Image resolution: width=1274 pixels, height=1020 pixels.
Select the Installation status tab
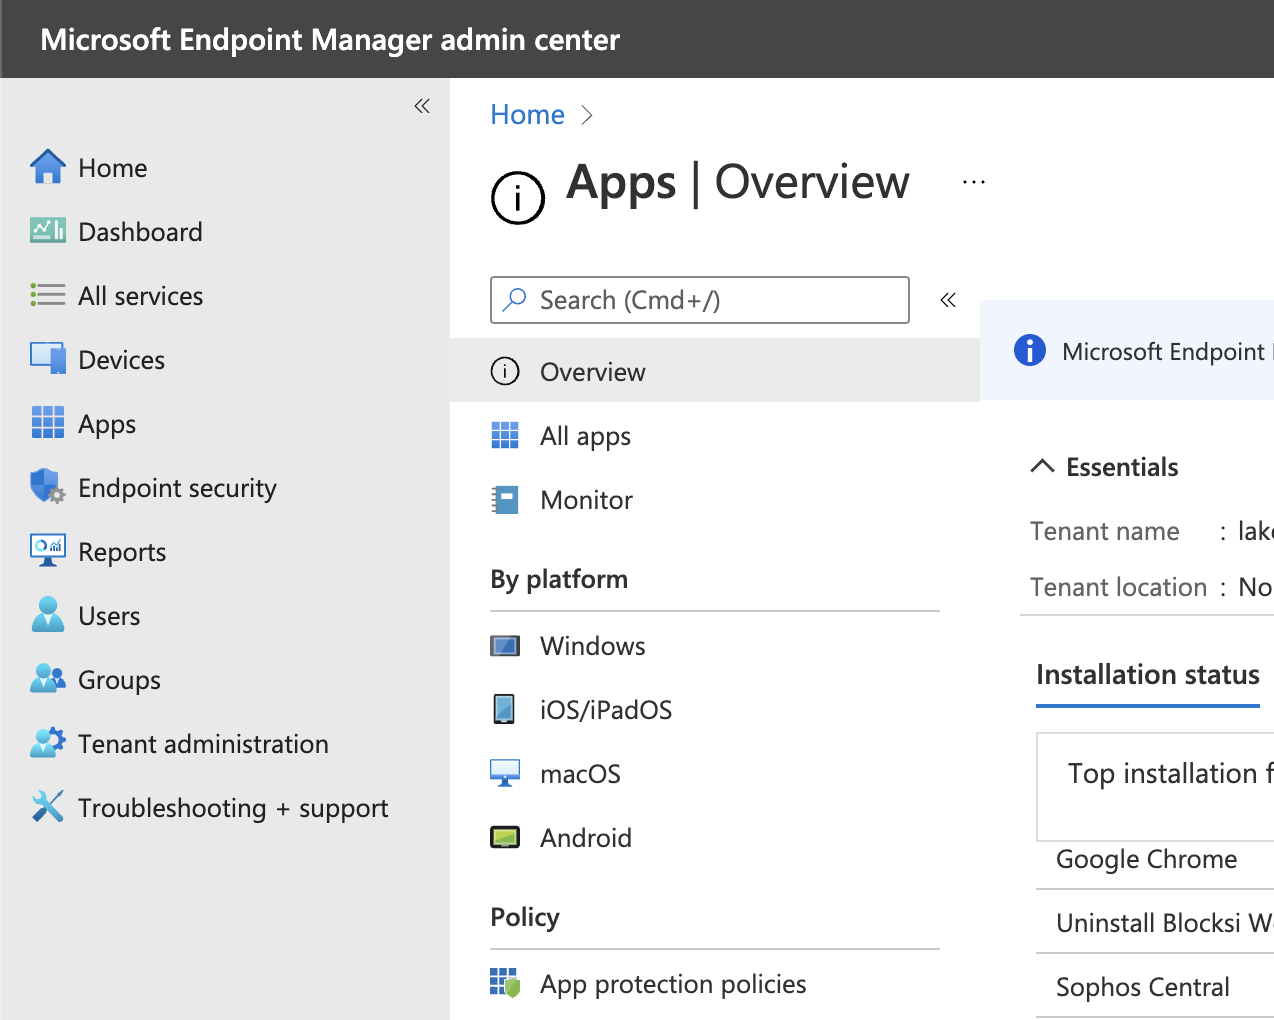coord(1148,675)
